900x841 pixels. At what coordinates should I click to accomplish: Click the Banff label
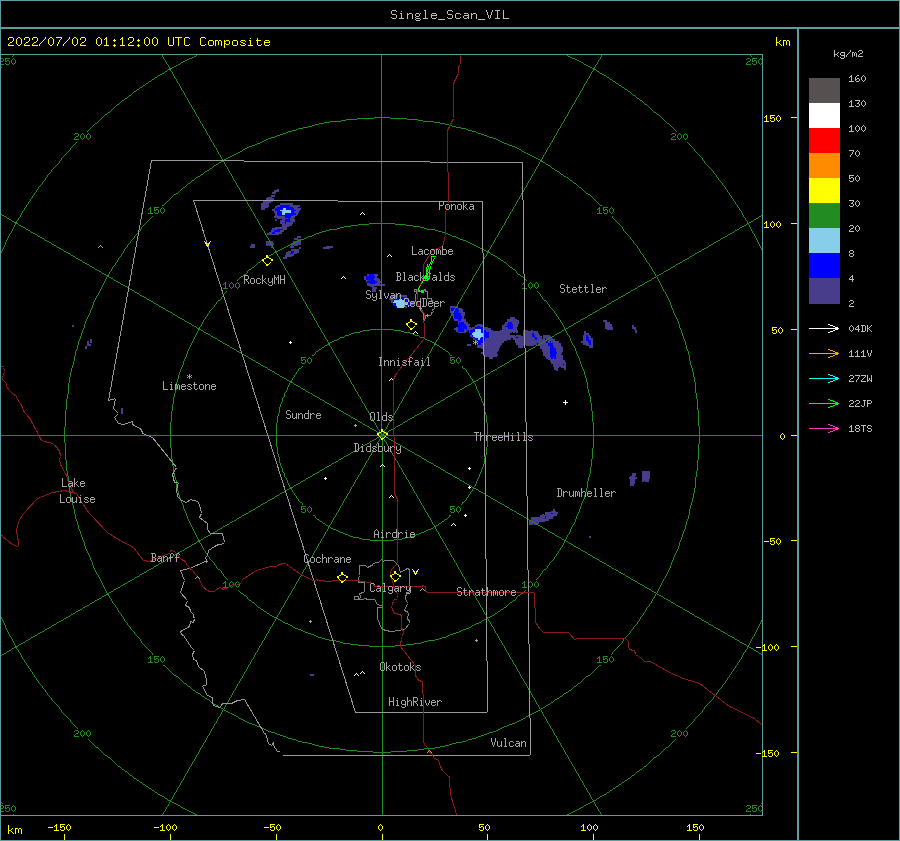pyautogui.click(x=165, y=557)
